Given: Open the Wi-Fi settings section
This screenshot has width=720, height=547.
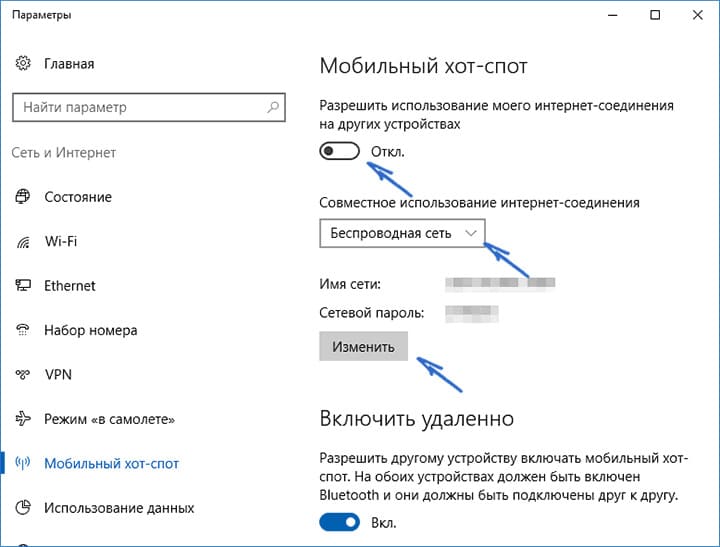Looking at the screenshot, I should (x=61, y=241).
